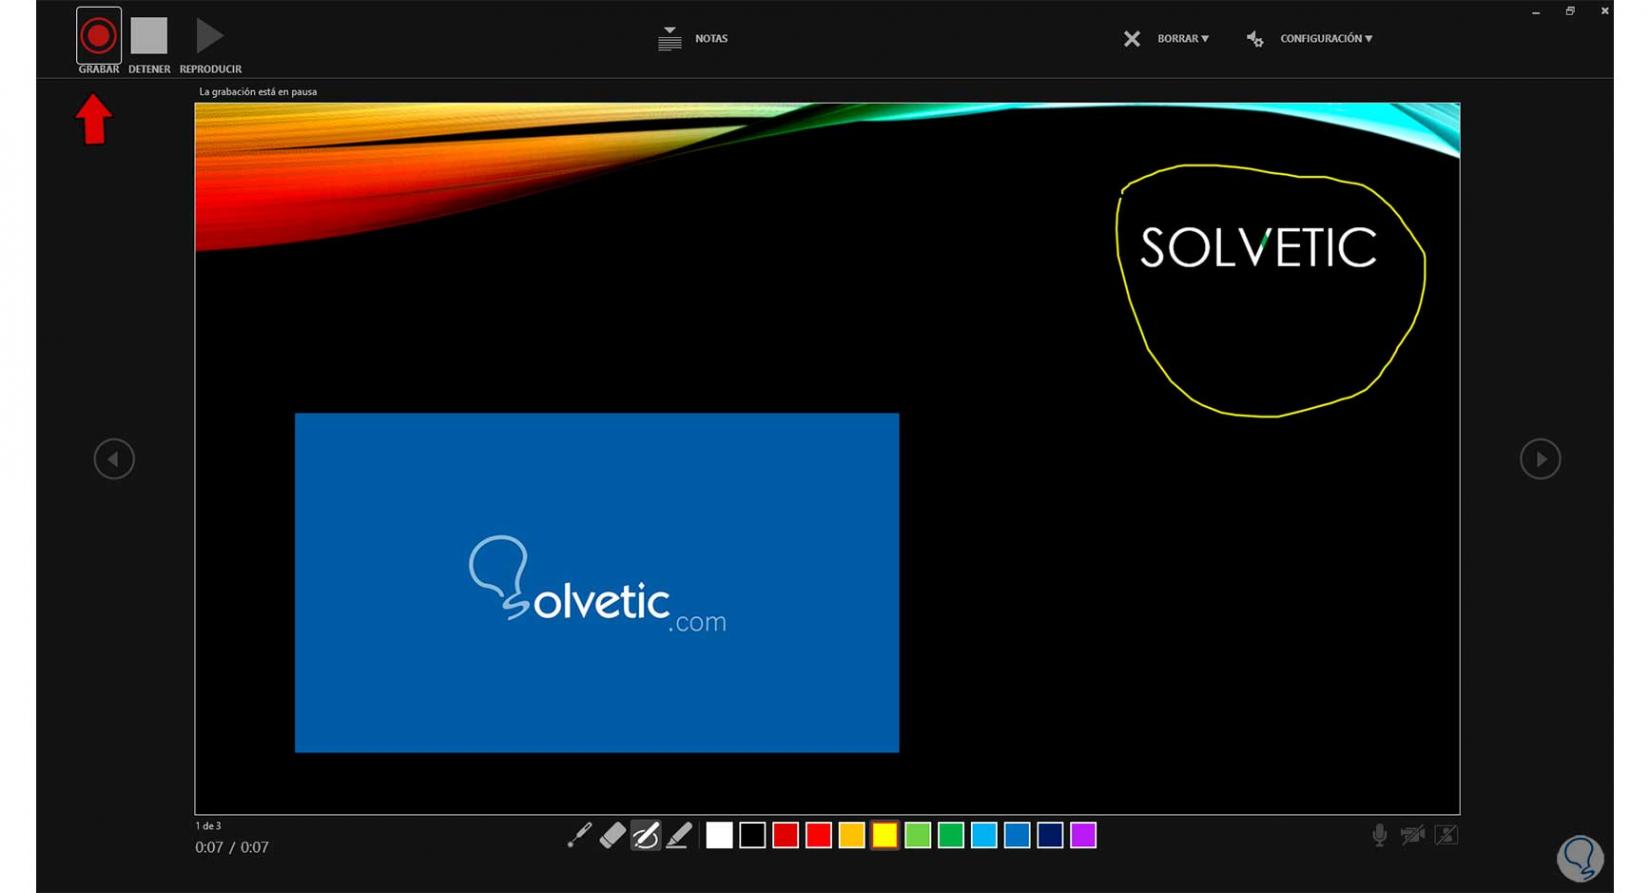This screenshot has width=1650, height=893.
Task: Select the medium blue ink color
Action: point(1017,835)
